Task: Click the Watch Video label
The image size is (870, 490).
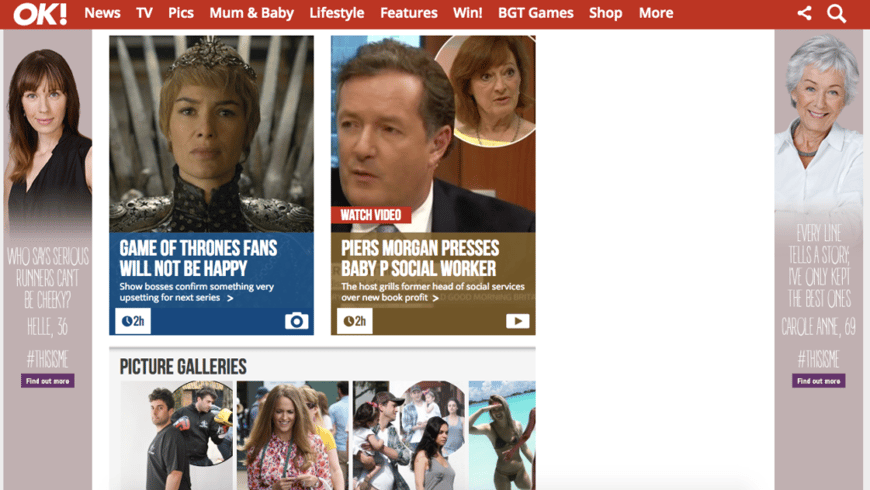Action: pos(371,215)
